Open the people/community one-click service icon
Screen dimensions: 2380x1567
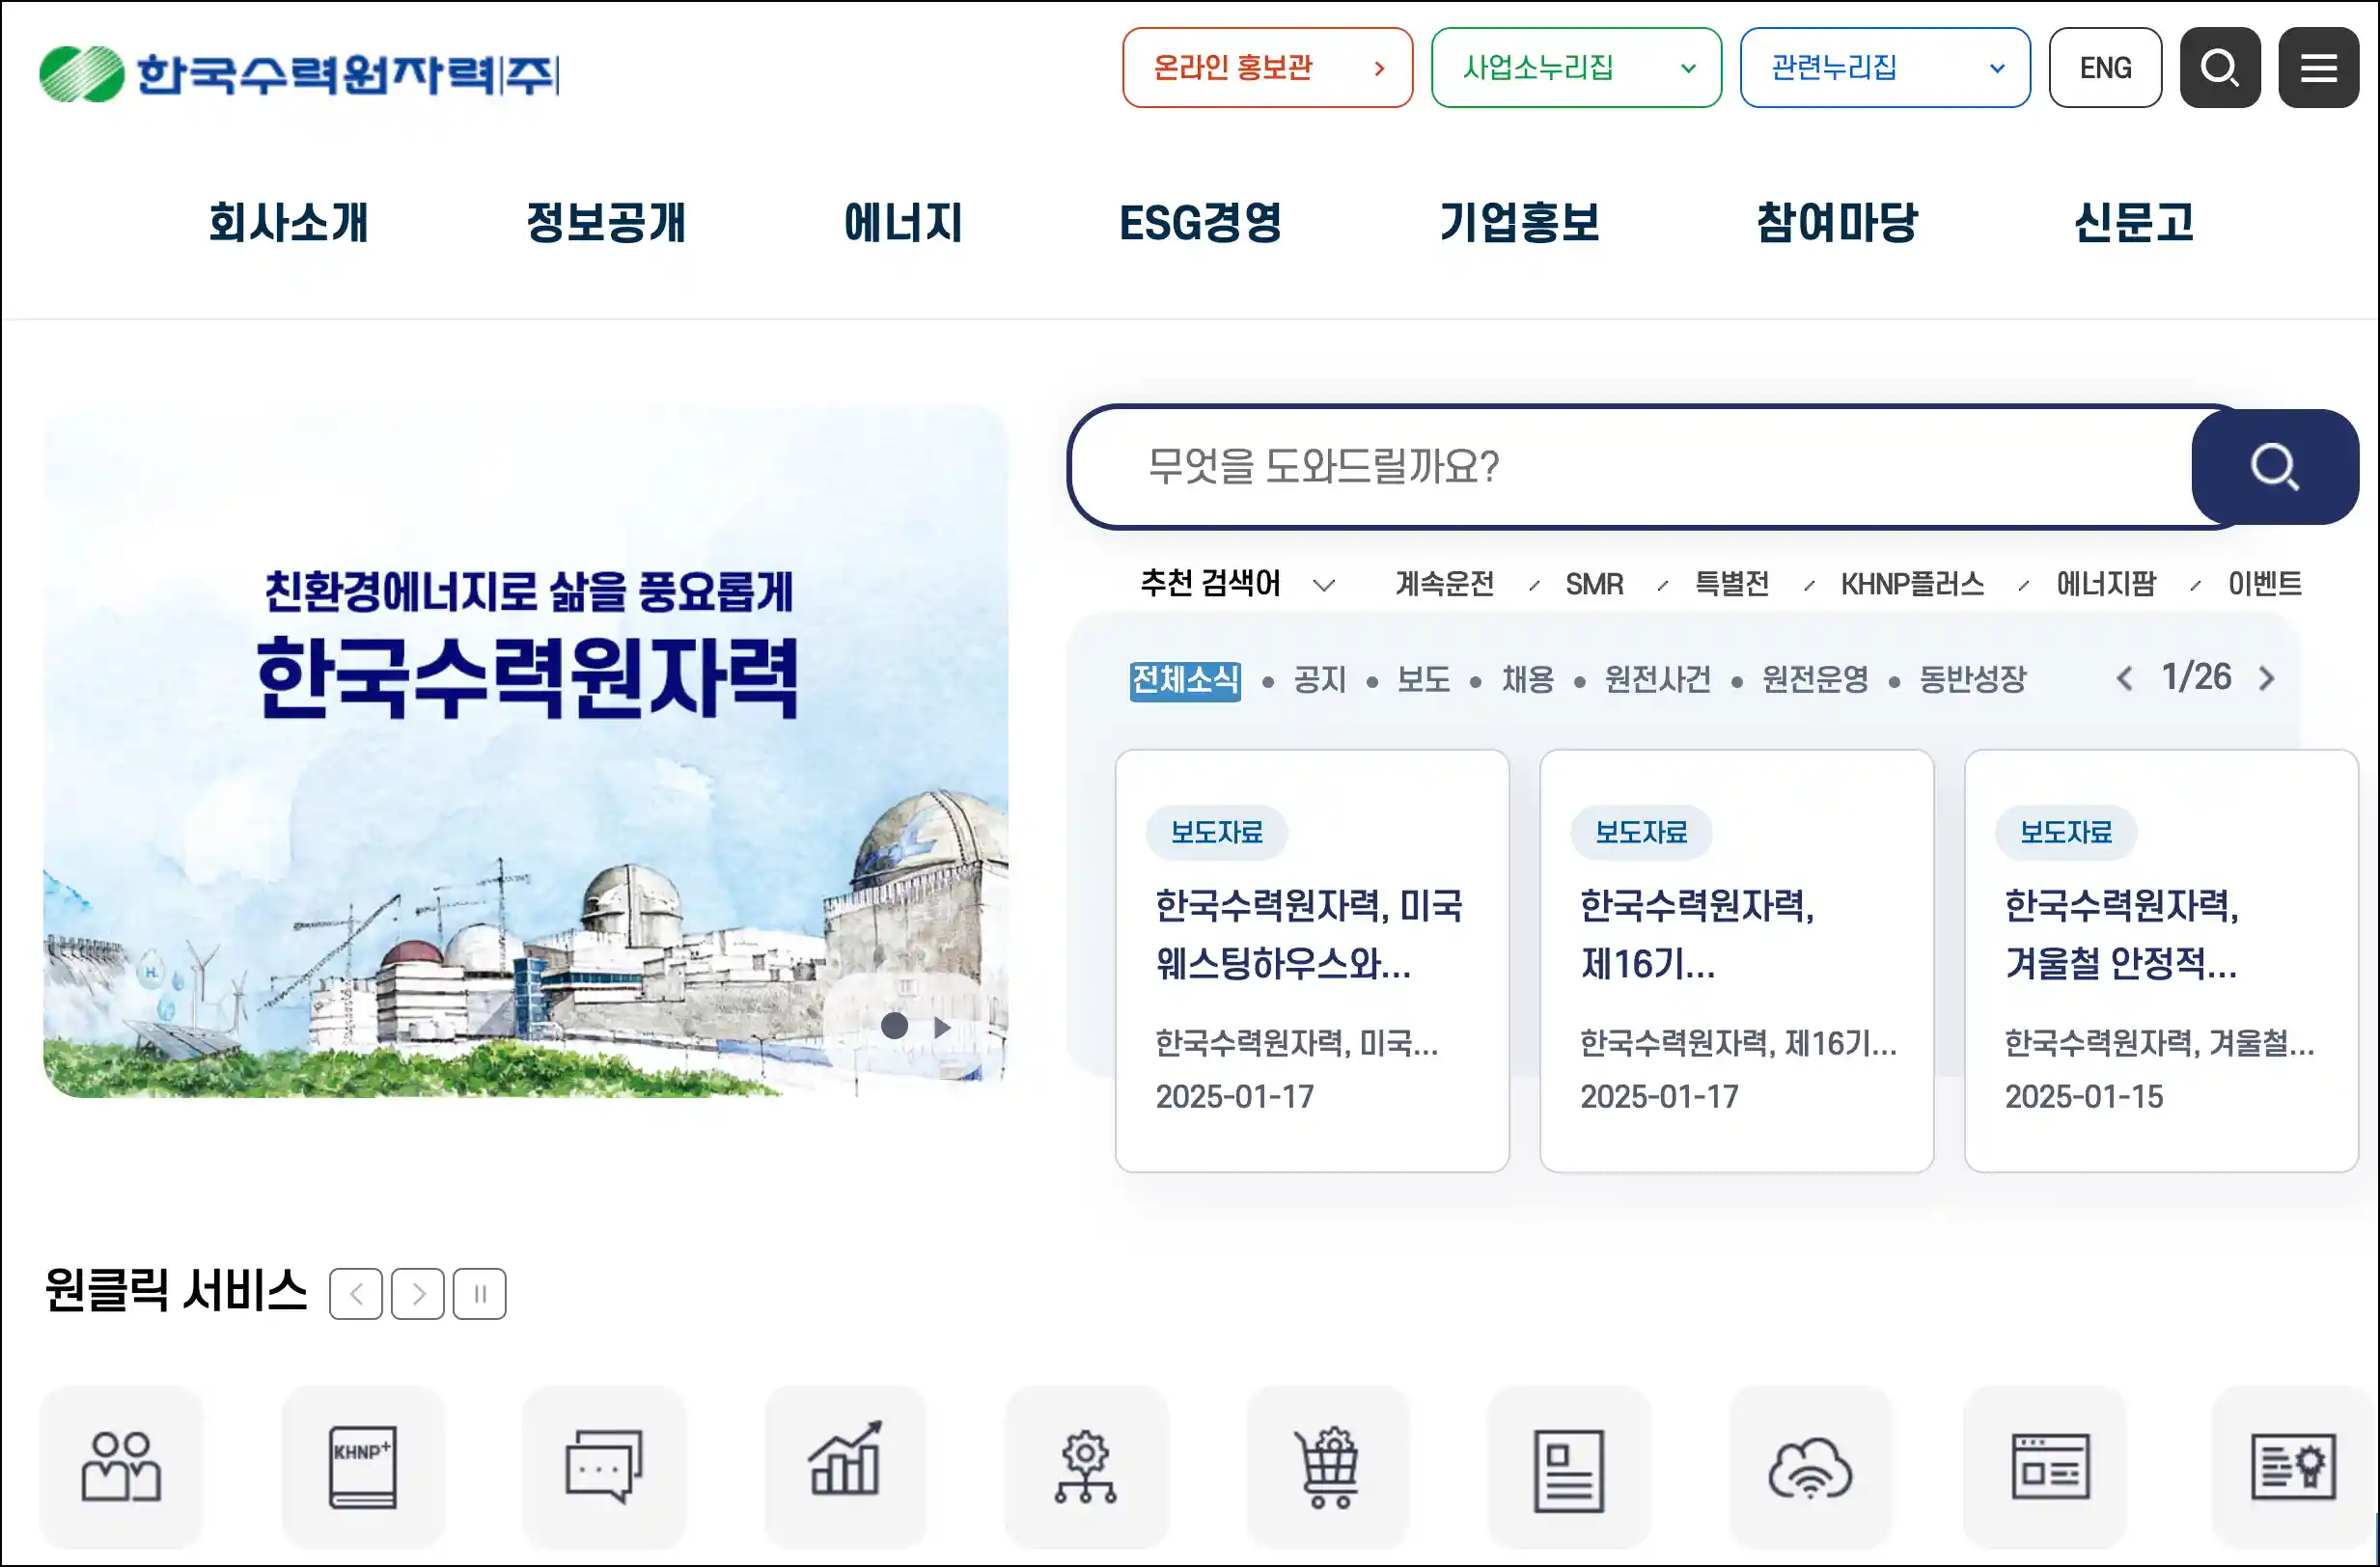[121, 1466]
